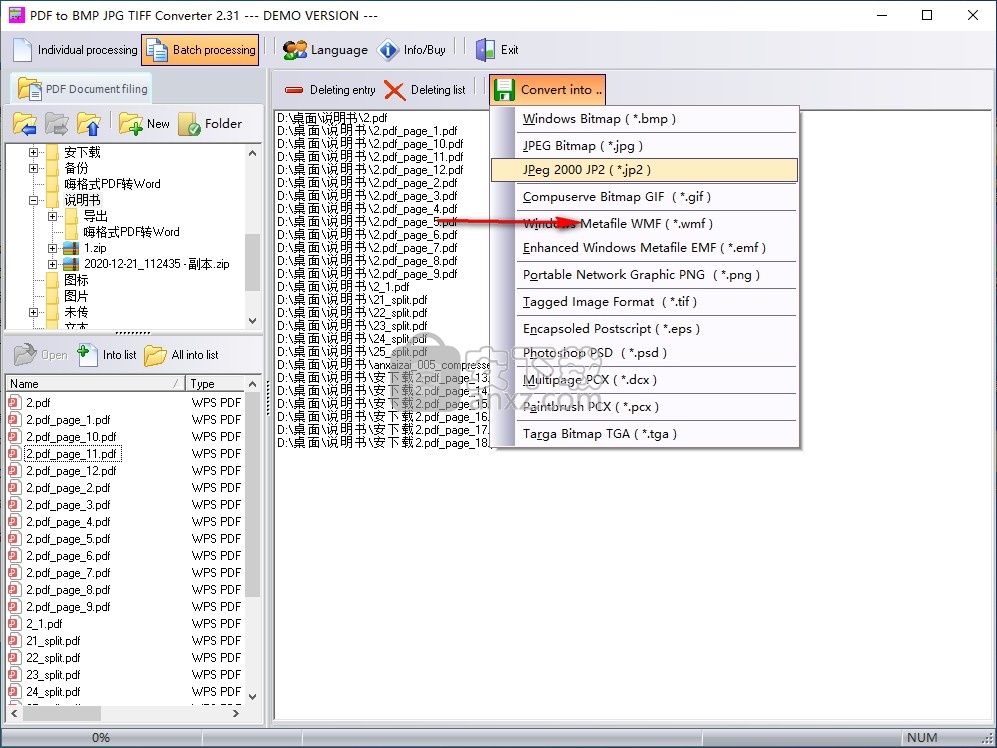This screenshot has width=997, height=748.
Task: Add selected file via Into list
Action: click(106, 354)
